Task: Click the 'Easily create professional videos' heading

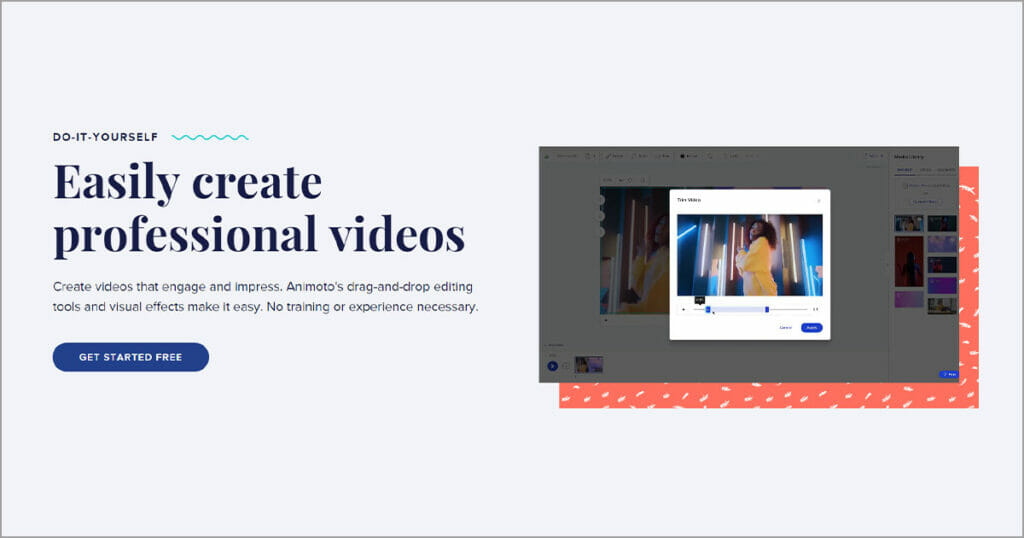Action: click(259, 208)
